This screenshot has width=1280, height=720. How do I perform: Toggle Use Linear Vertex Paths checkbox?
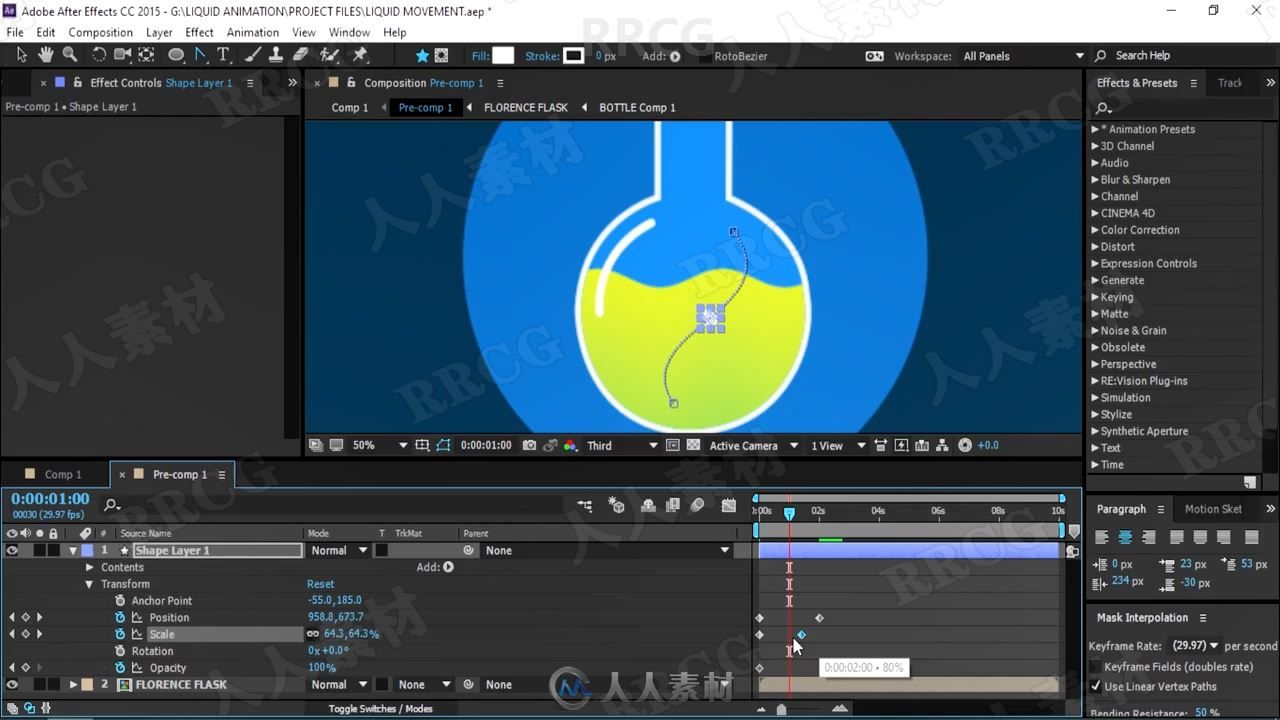[1096, 687]
